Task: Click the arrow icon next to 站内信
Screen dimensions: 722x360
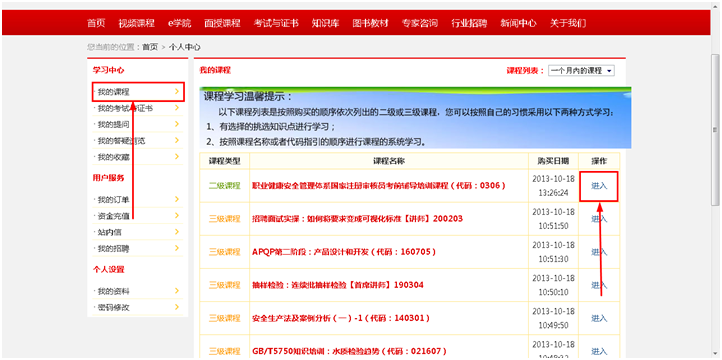Action: click(177, 232)
